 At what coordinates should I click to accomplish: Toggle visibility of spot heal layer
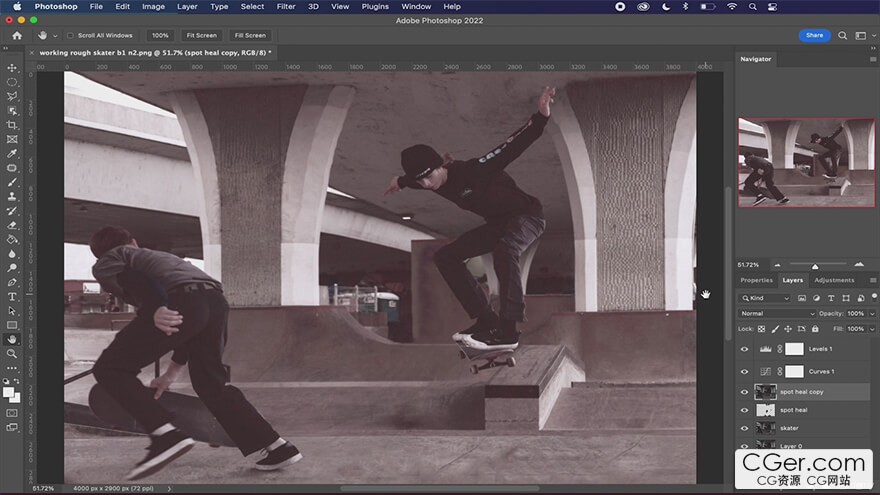(744, 410)
